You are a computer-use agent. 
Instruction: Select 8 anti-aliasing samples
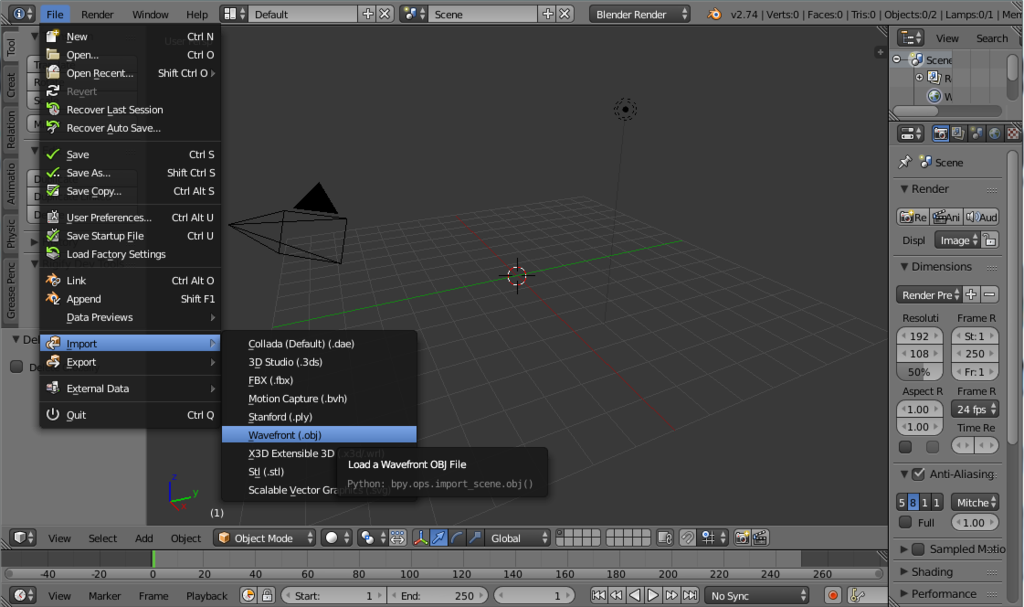click(x=913, y=502)
